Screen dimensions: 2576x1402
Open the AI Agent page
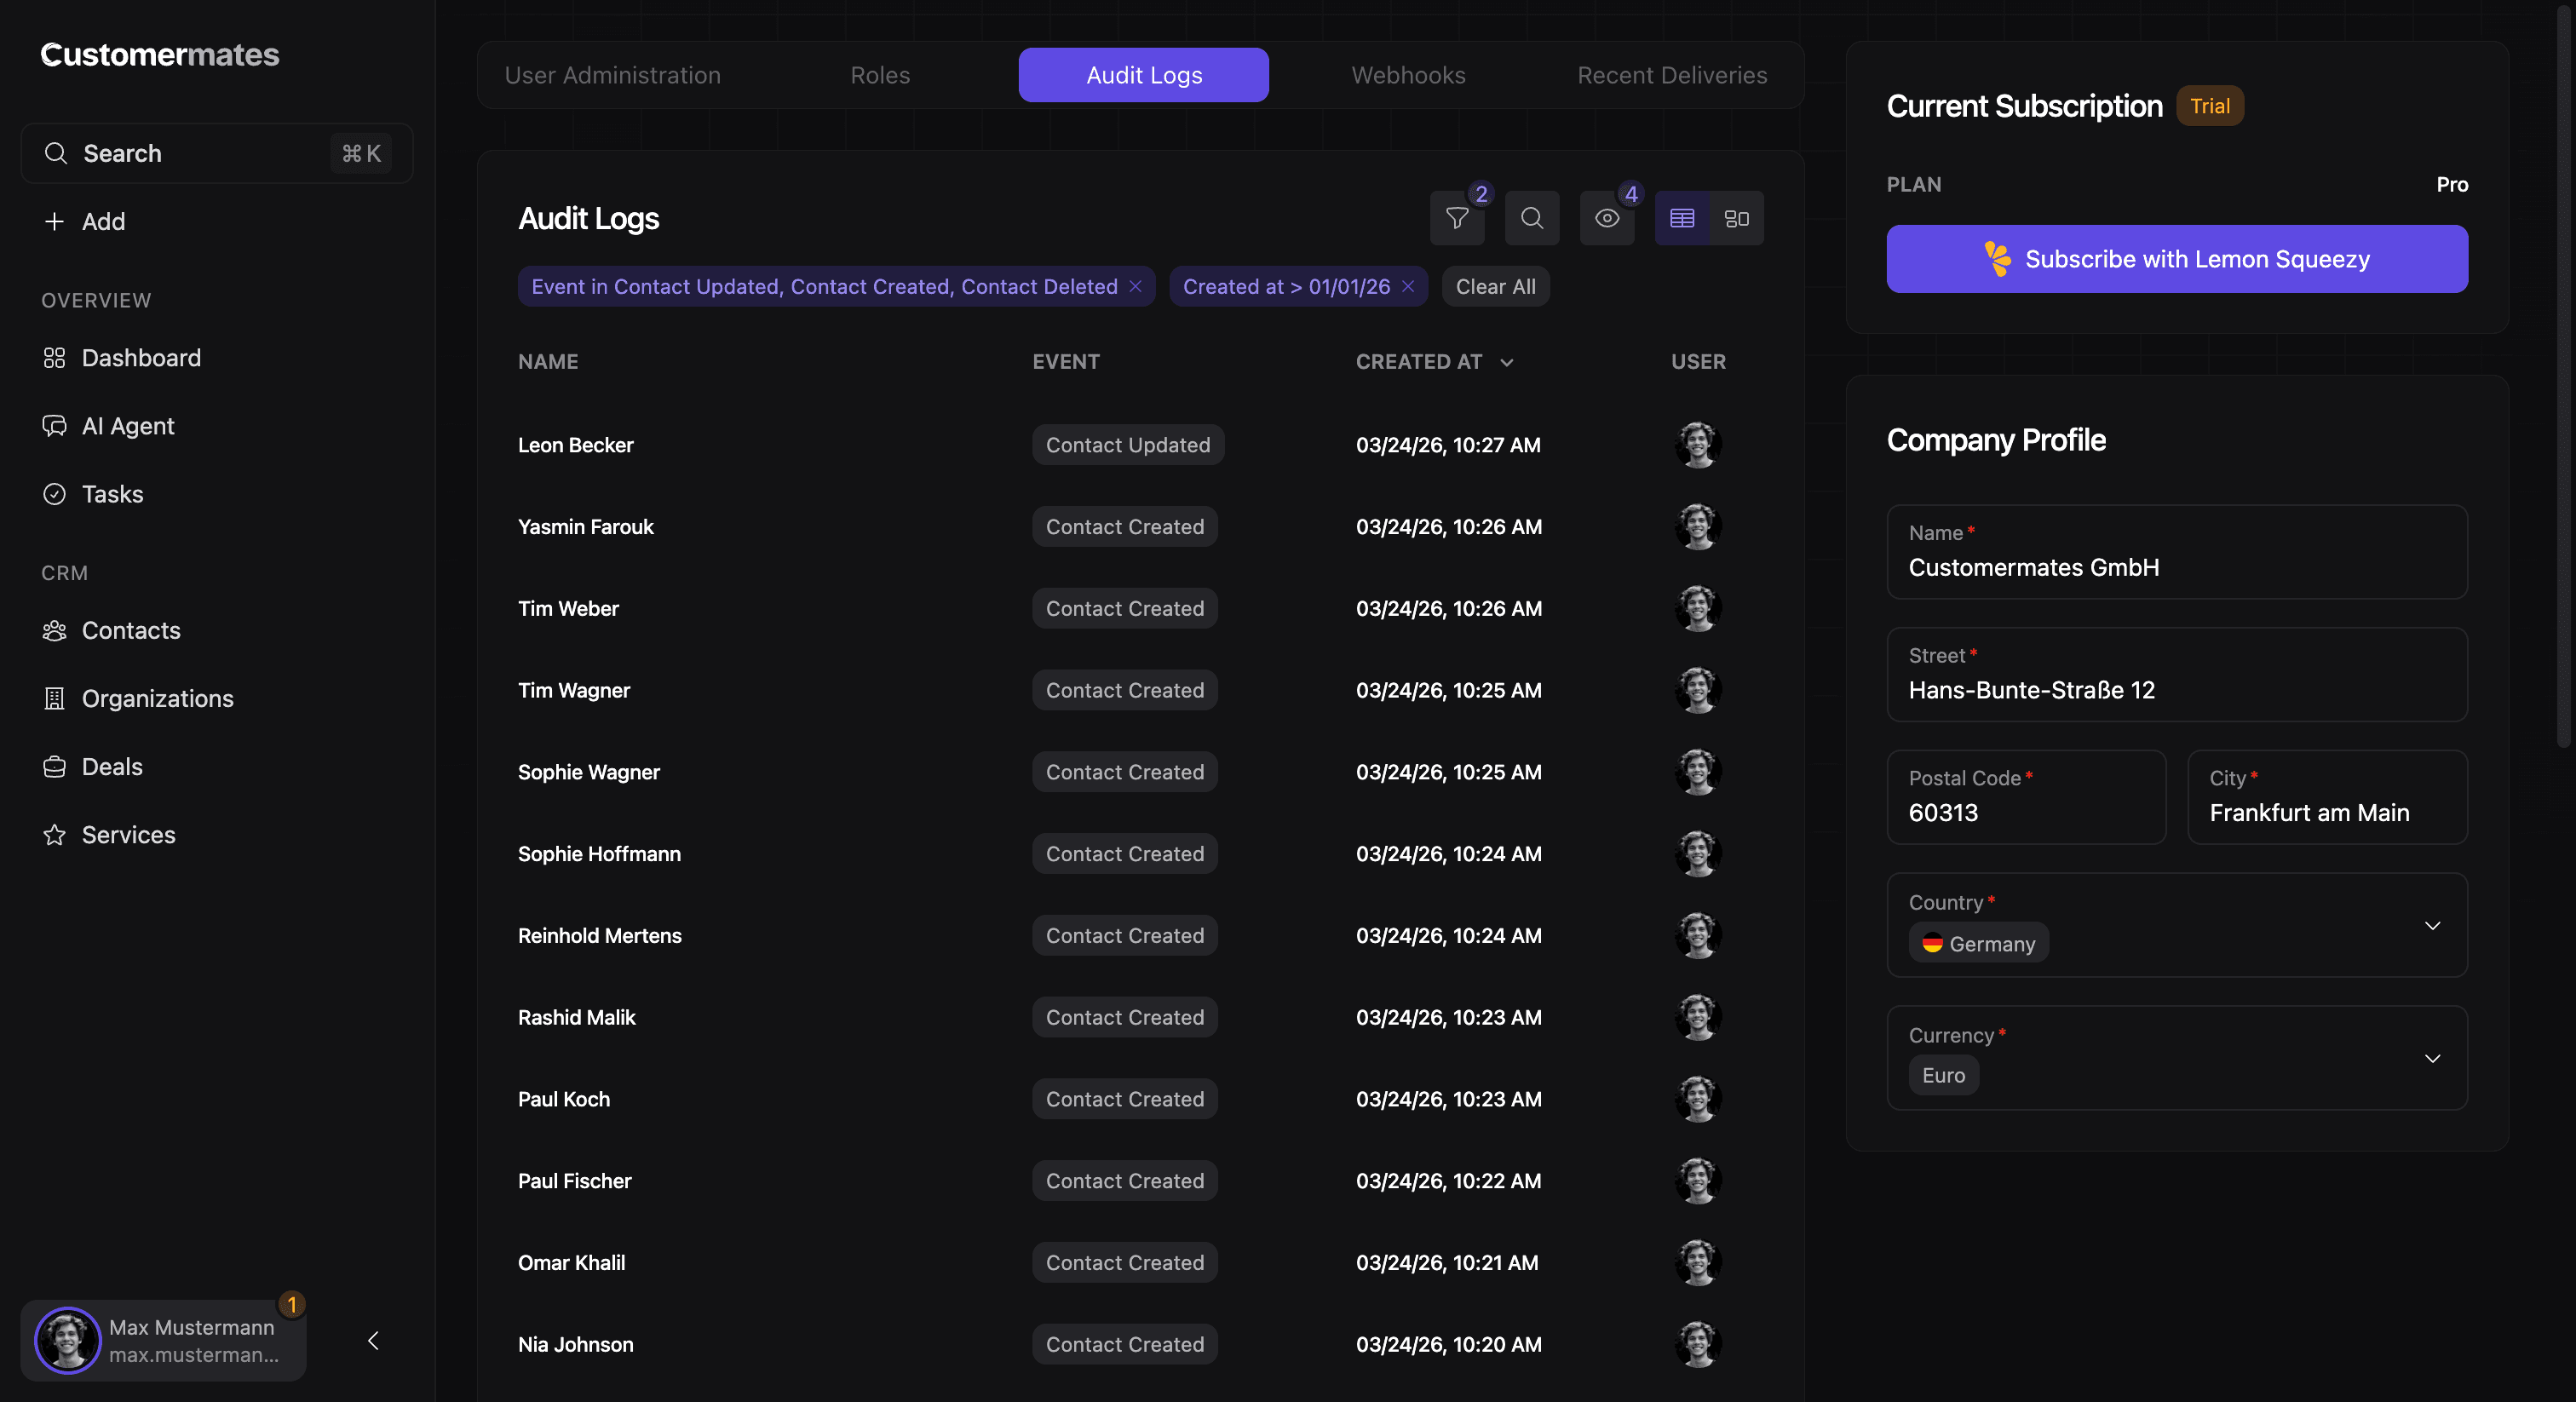click(128, 425)
